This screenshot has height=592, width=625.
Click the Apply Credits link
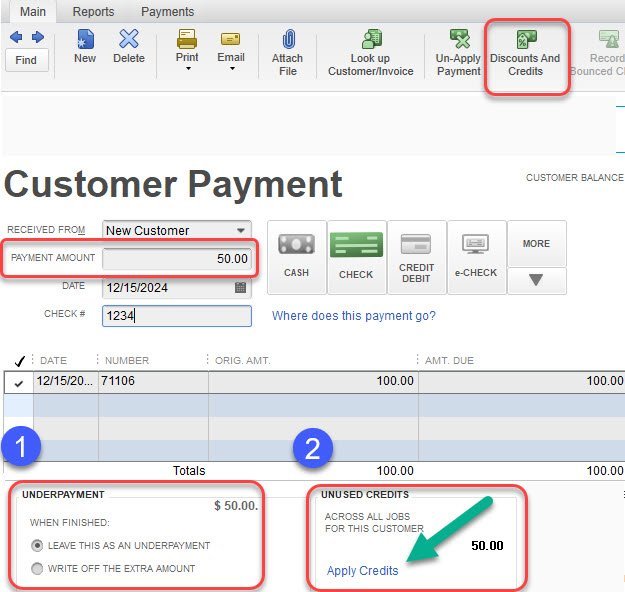click(362, 571)
